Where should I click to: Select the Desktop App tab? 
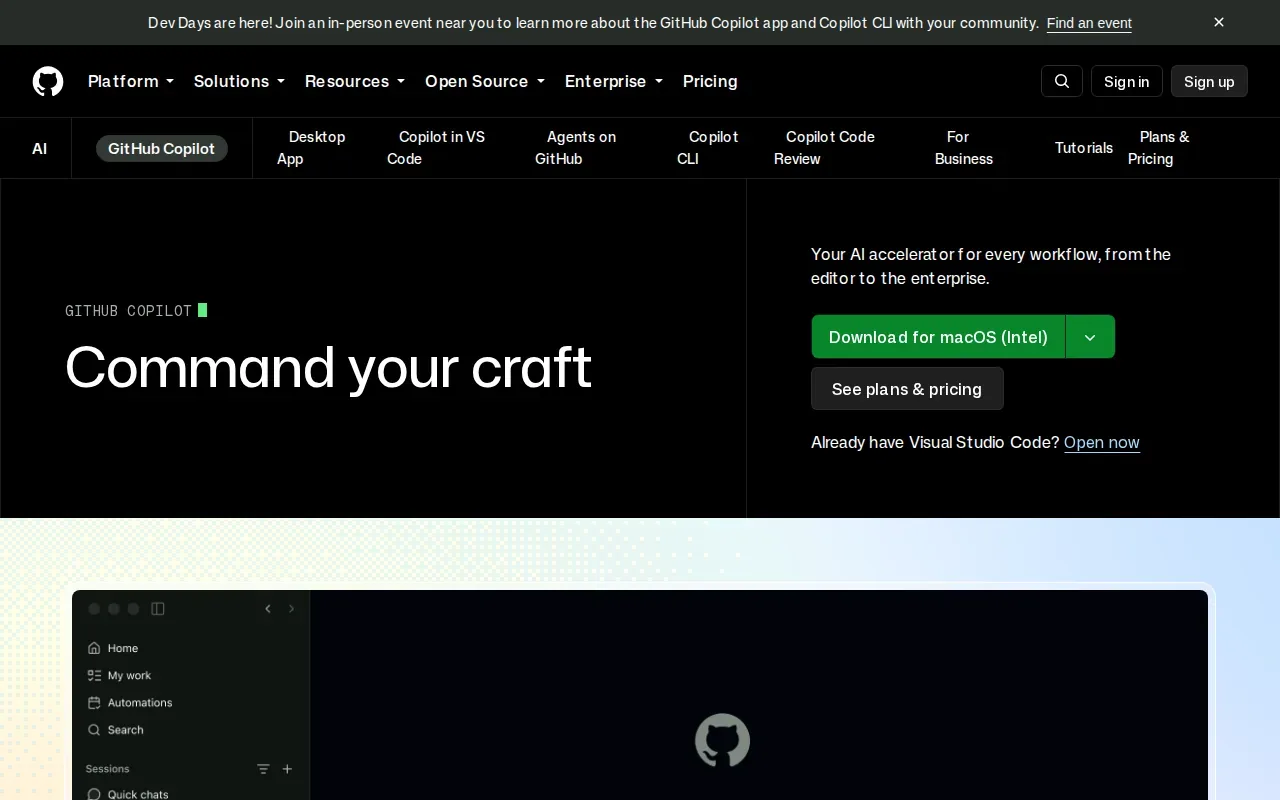pyautogui.click(x=311, y=148)
